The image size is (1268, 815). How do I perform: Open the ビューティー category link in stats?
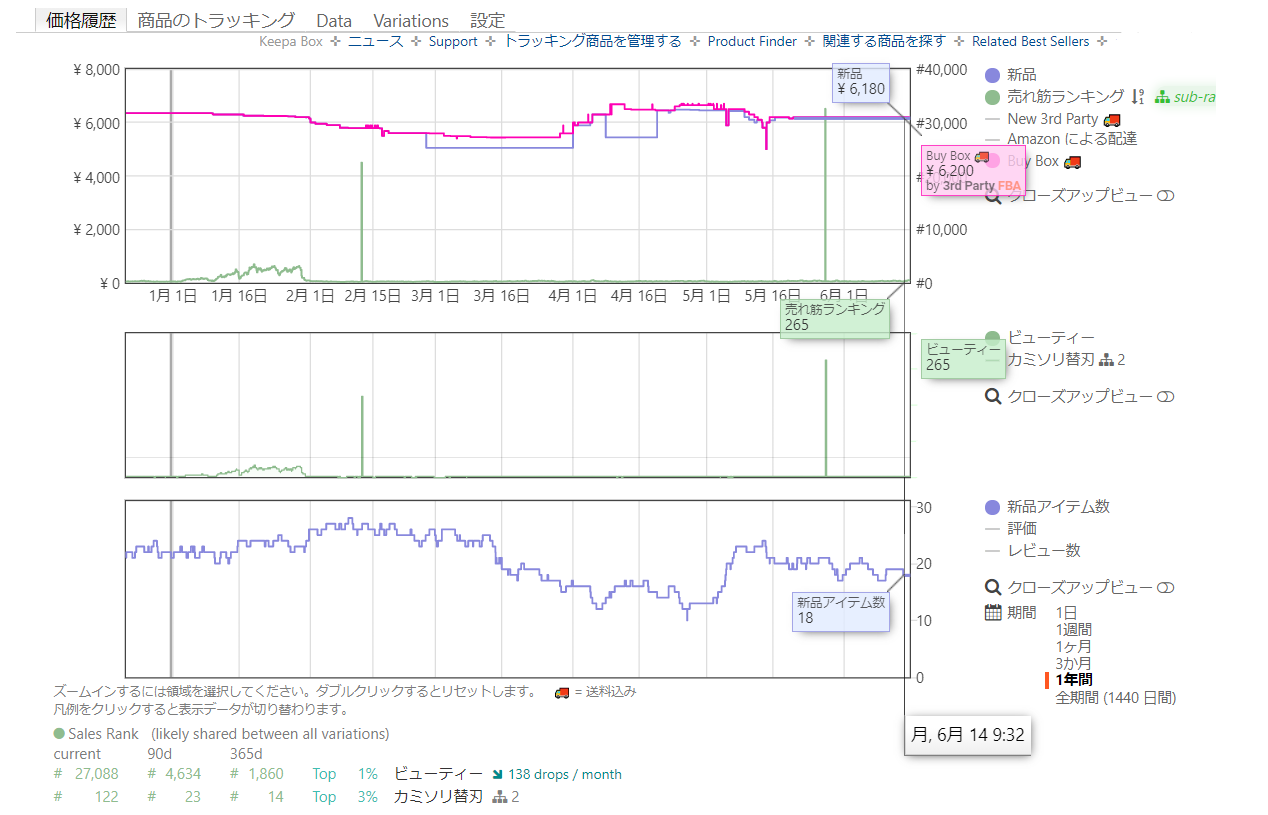pyautogui.click(x=438, y=774)
